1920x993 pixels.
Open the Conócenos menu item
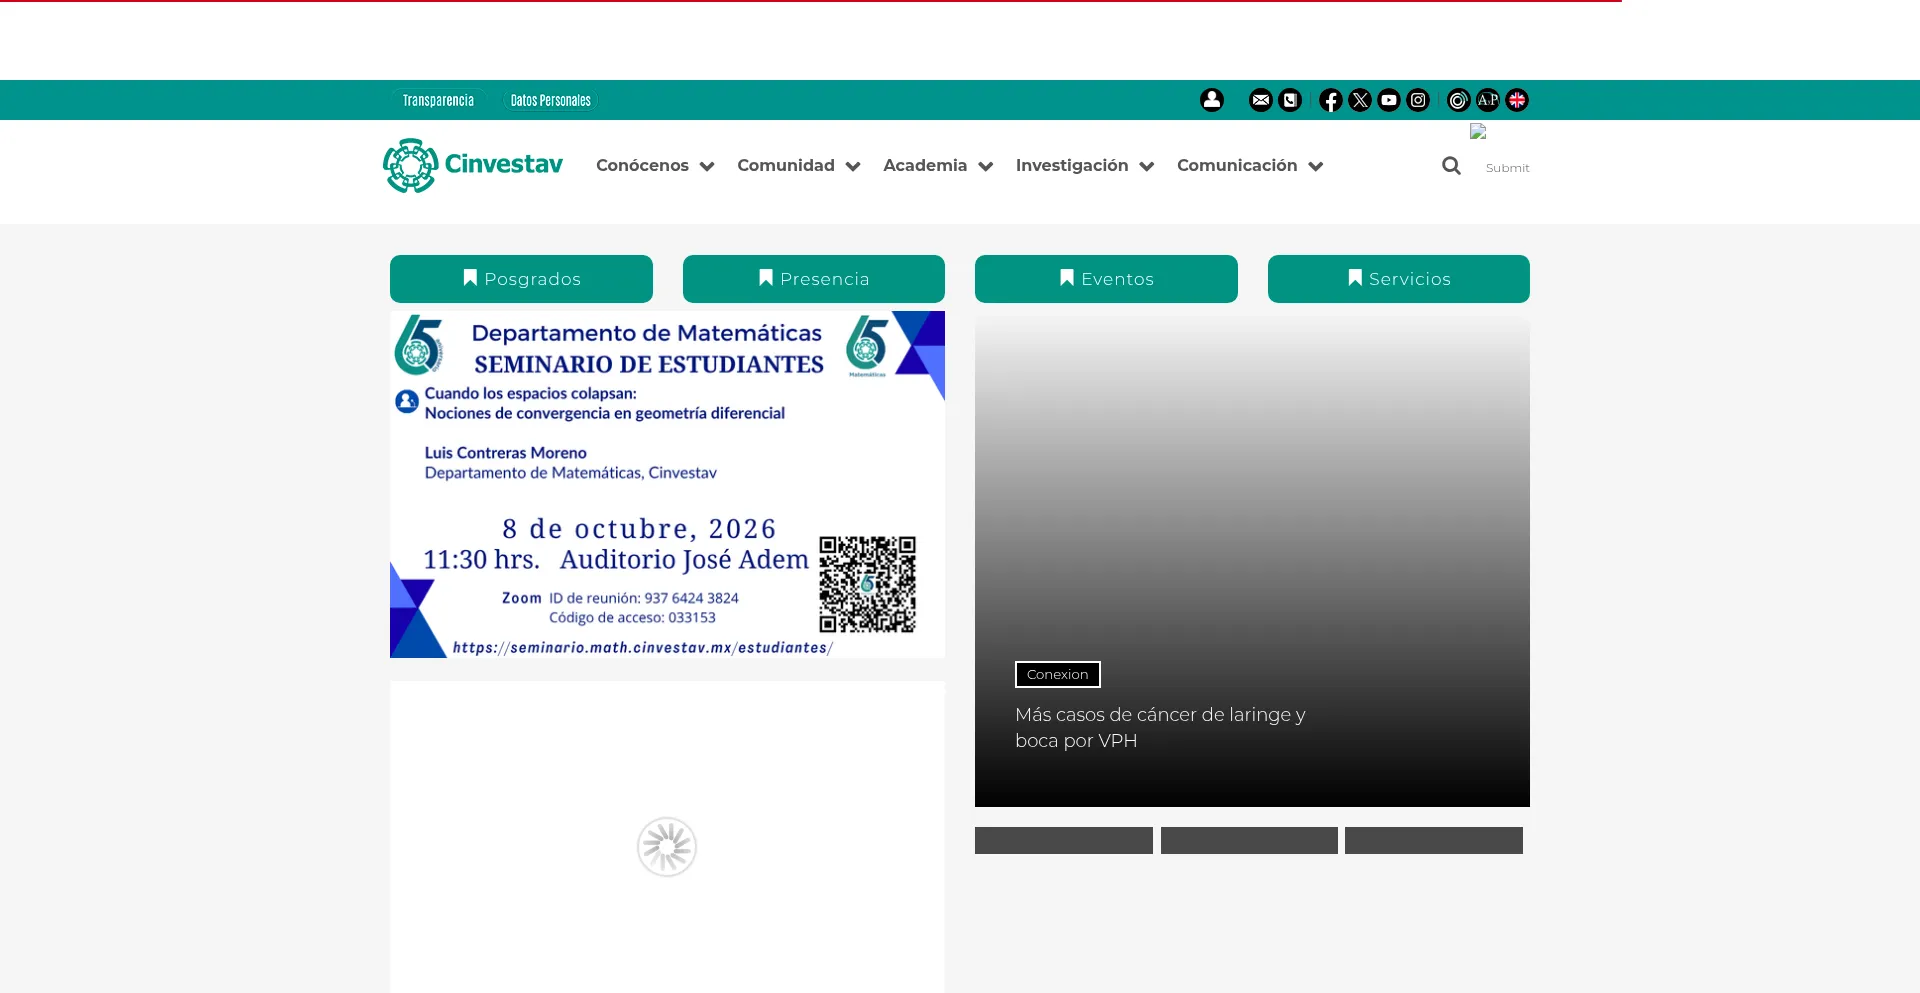(x=642, y=166)
